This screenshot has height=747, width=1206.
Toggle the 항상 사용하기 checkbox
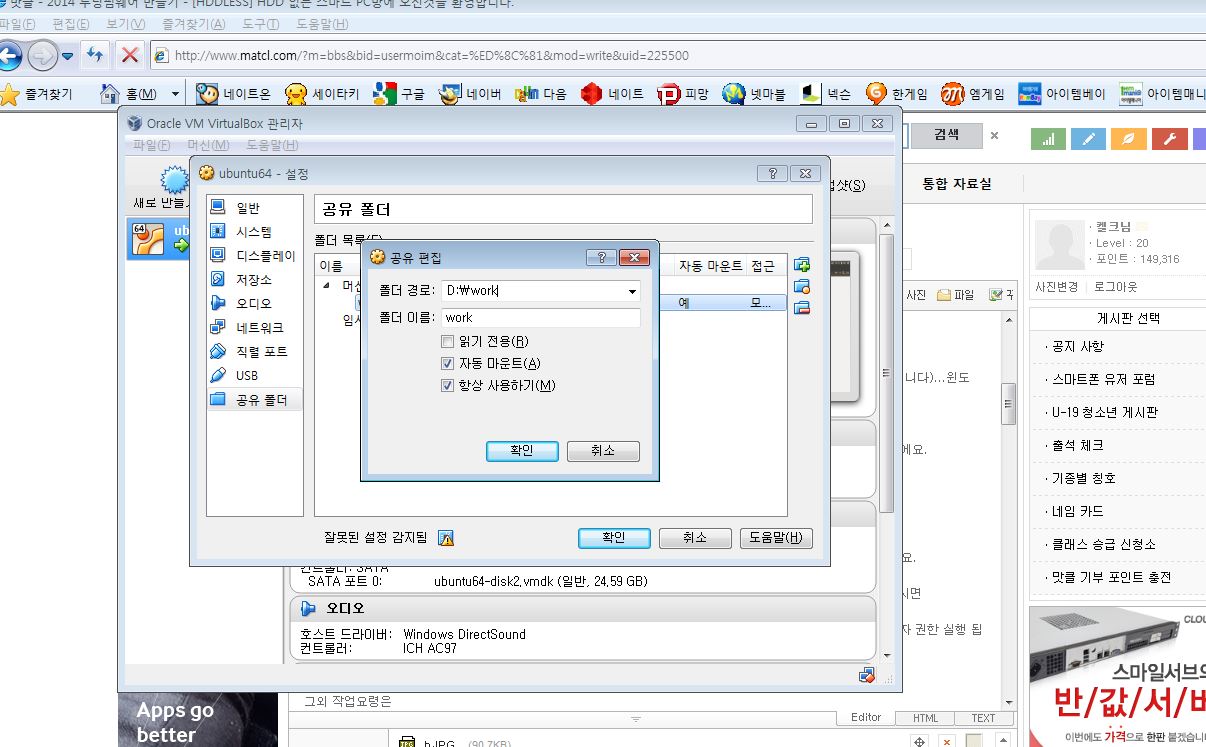447,386
